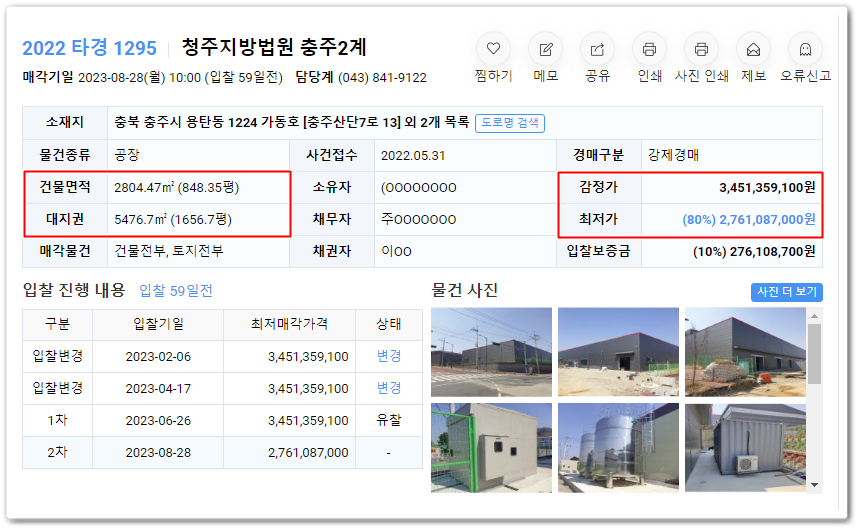Open the photo with green fence
The height and width of the screenshot is (531, 860).
(491, 448)
